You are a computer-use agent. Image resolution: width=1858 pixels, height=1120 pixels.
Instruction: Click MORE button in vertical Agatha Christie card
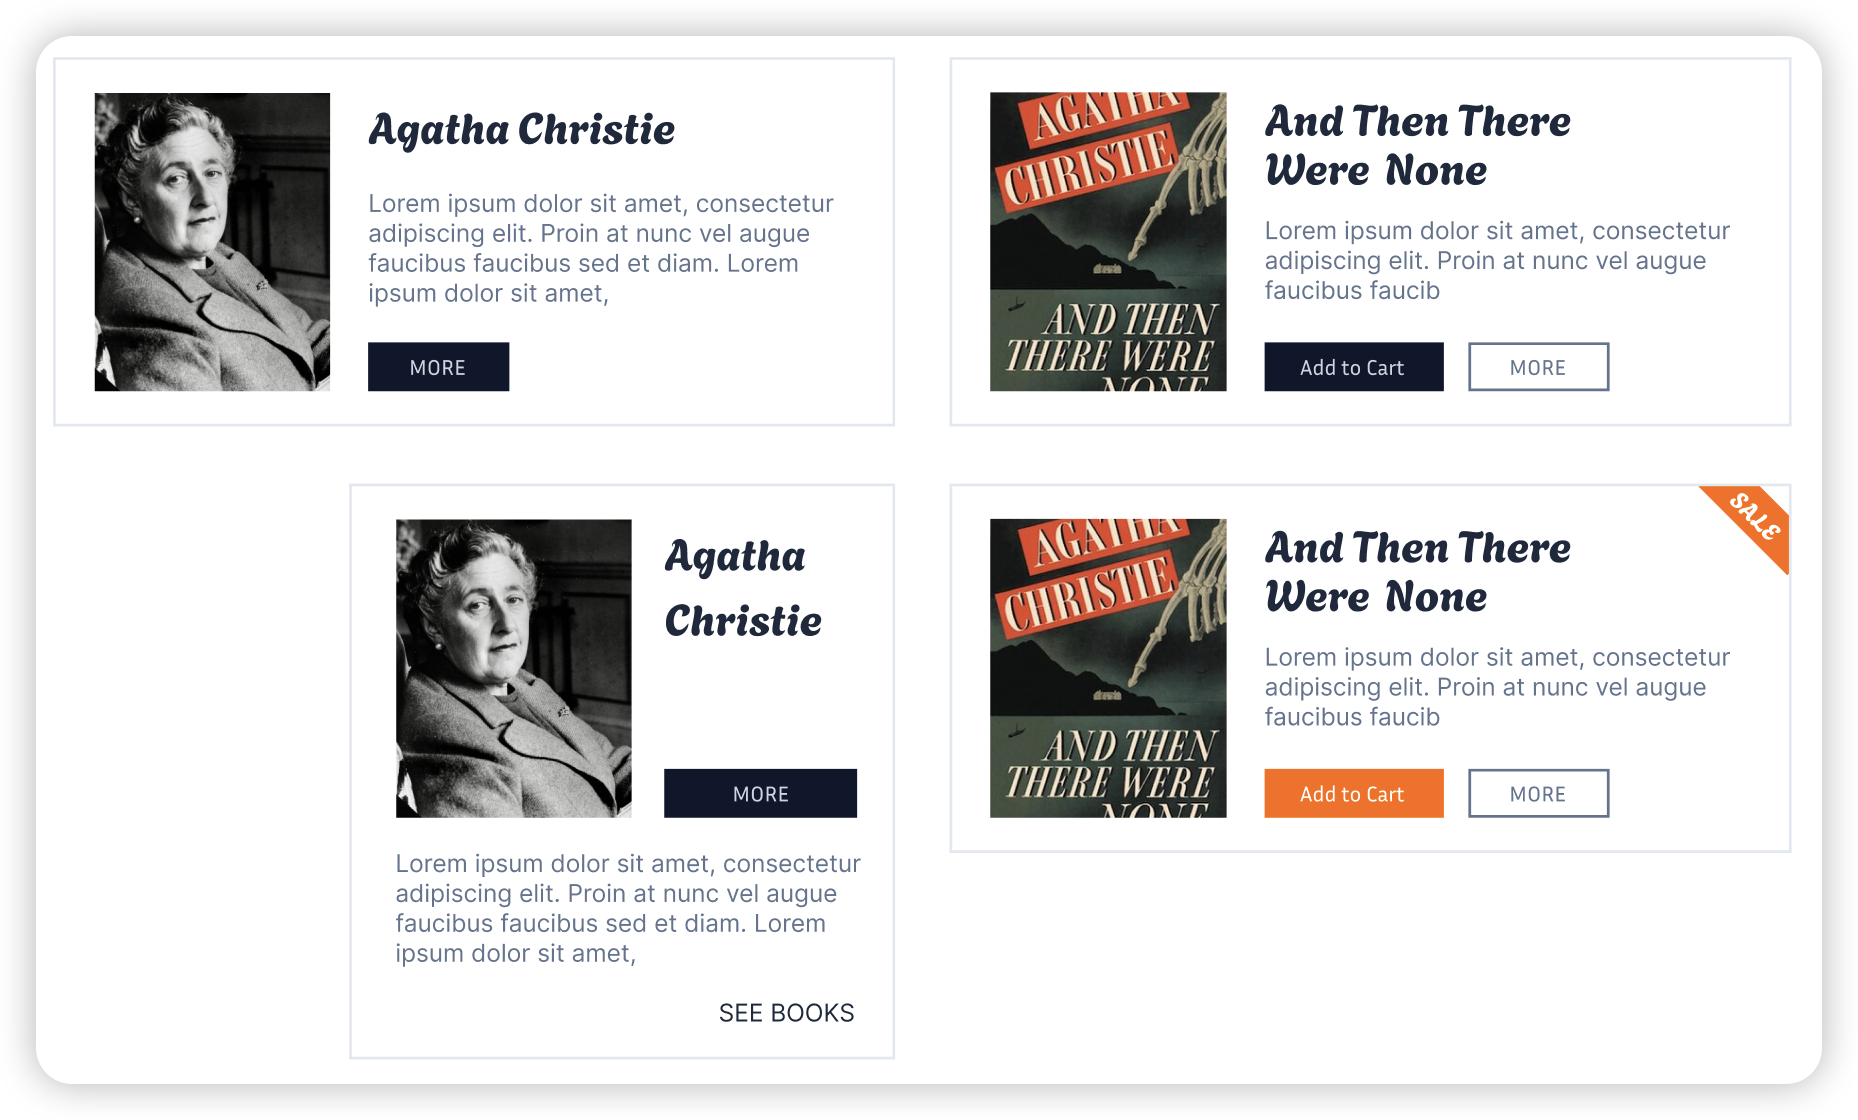pos(760,793)
